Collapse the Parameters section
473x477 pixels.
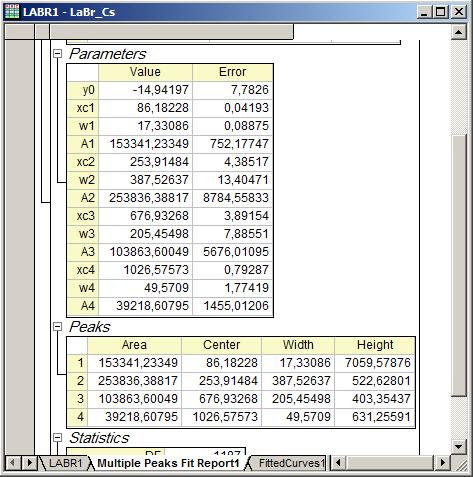click(58, 54)
